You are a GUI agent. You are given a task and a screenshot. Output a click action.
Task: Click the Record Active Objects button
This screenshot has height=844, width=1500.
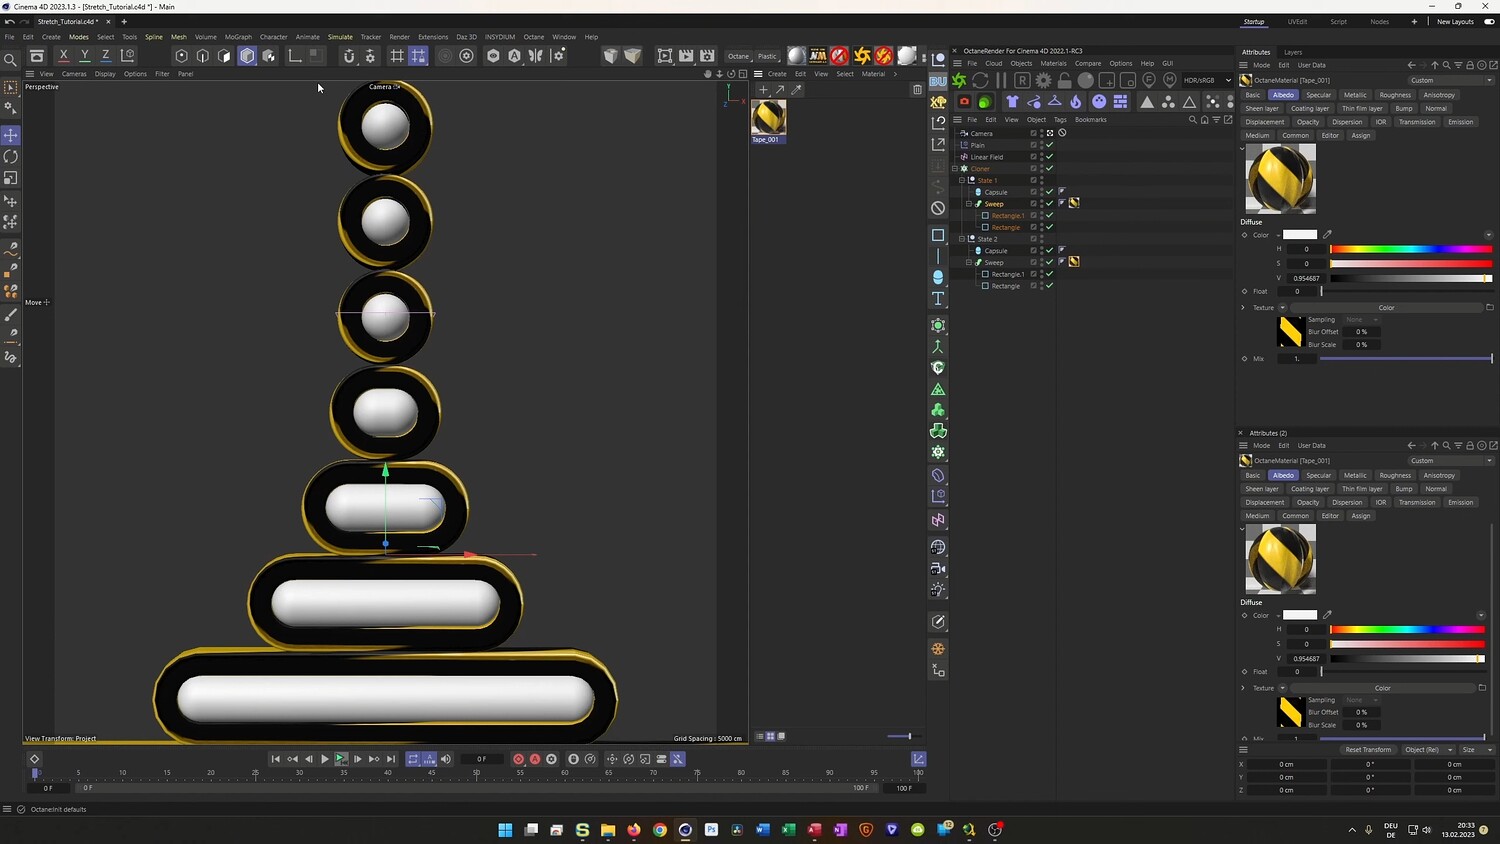518,759
